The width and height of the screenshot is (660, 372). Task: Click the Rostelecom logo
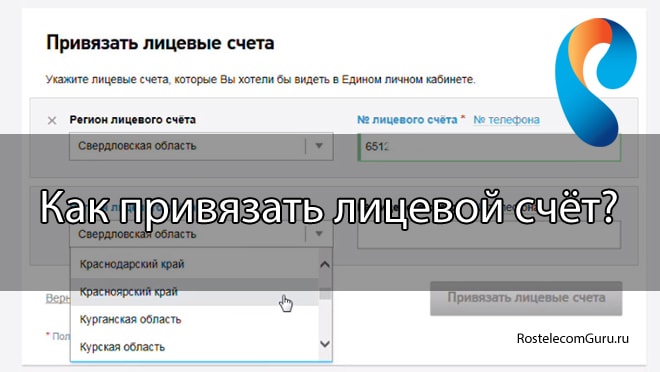(x=596, y=82)
